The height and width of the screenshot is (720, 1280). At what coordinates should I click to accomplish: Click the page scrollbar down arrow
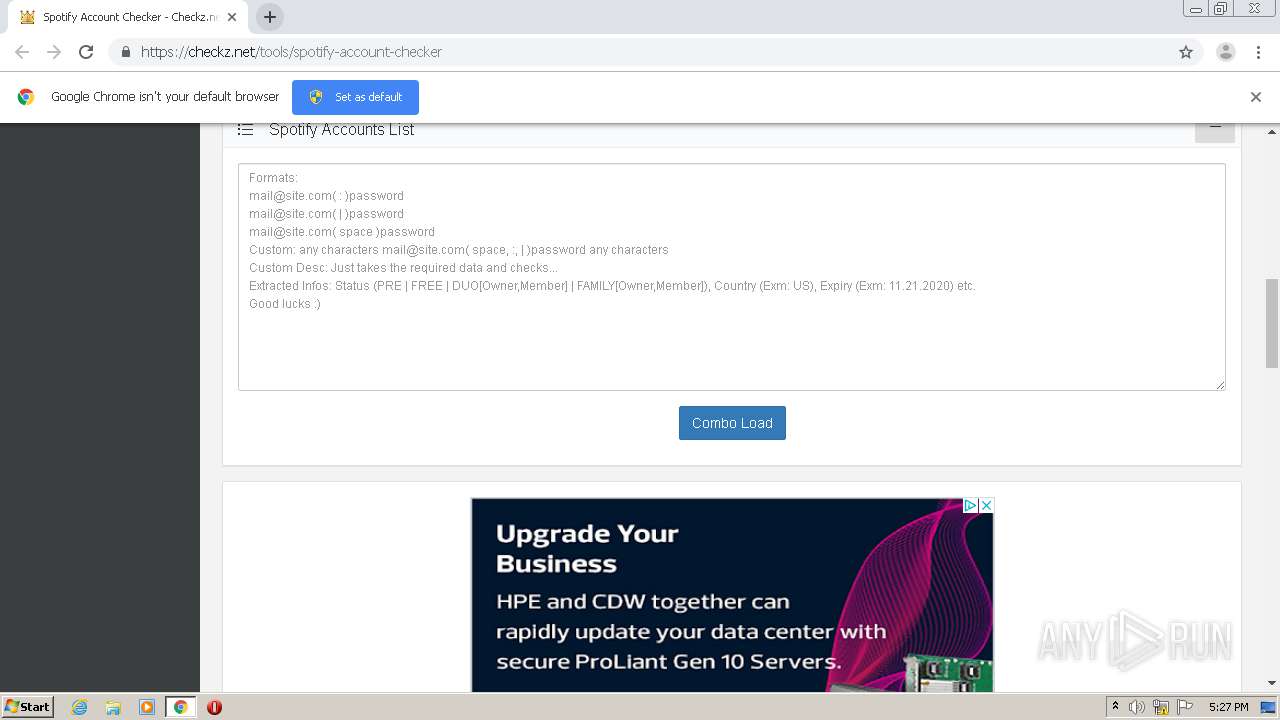click(x=1272, y=683)
